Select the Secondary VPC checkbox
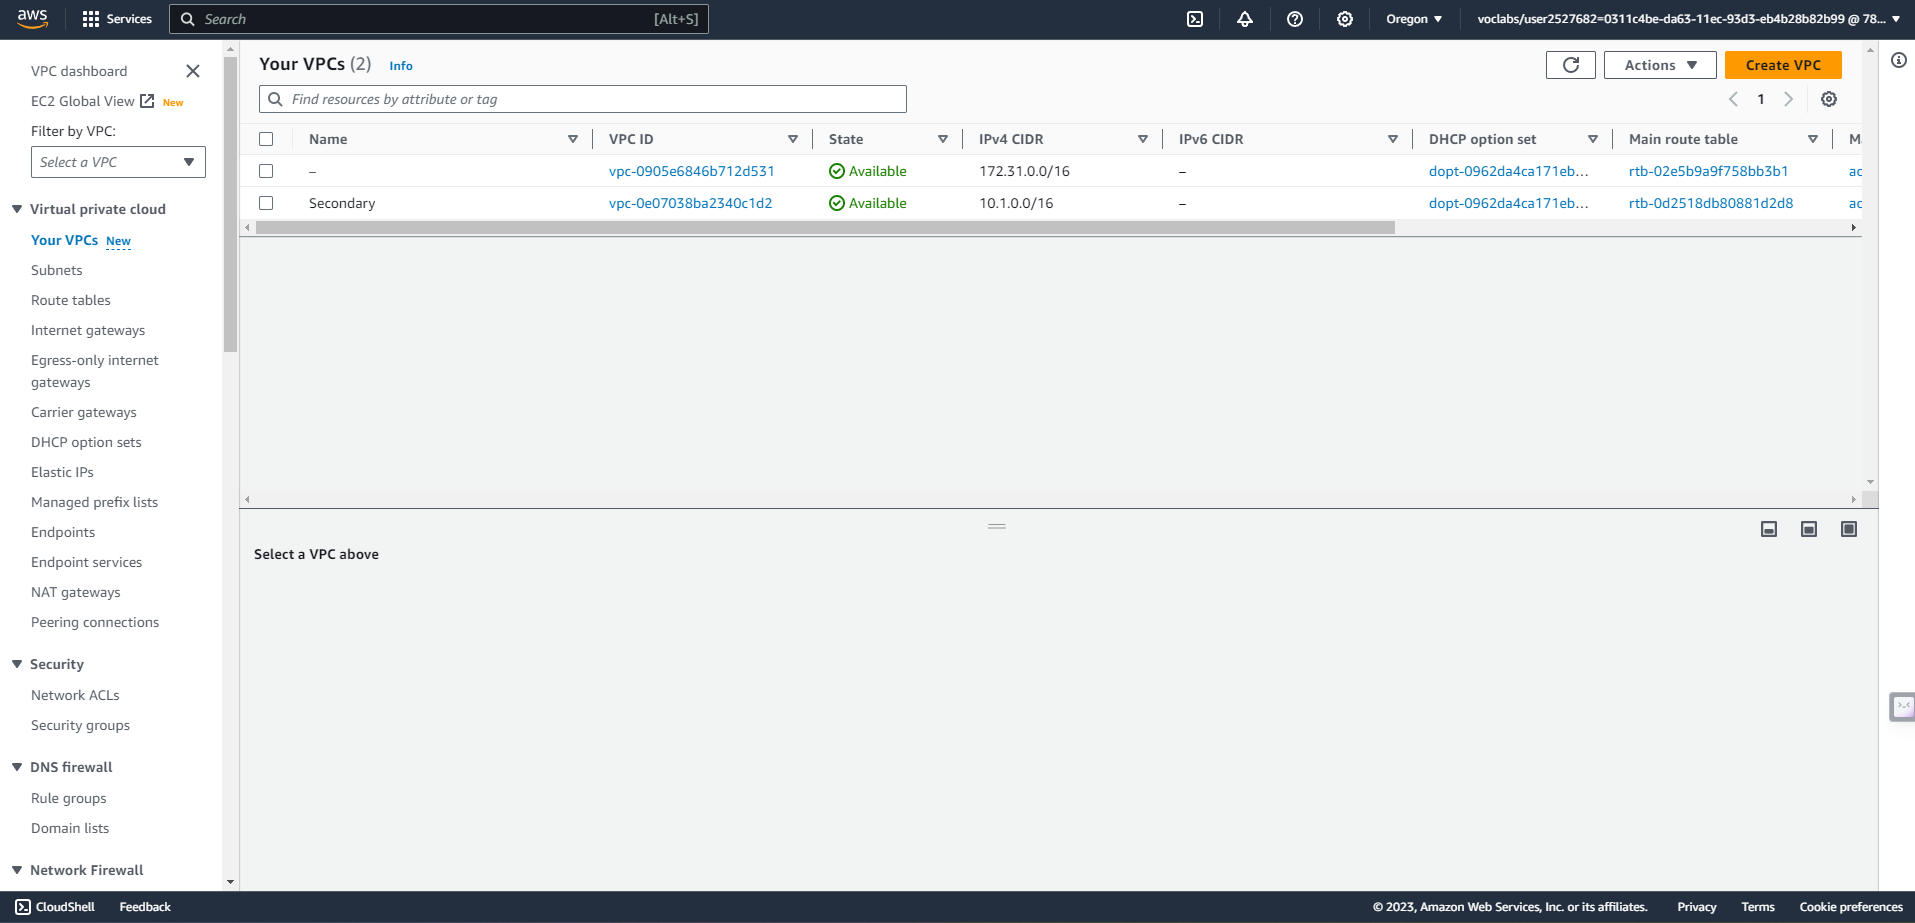Screen dimensions: 1915x923 [x=266, y=203]
